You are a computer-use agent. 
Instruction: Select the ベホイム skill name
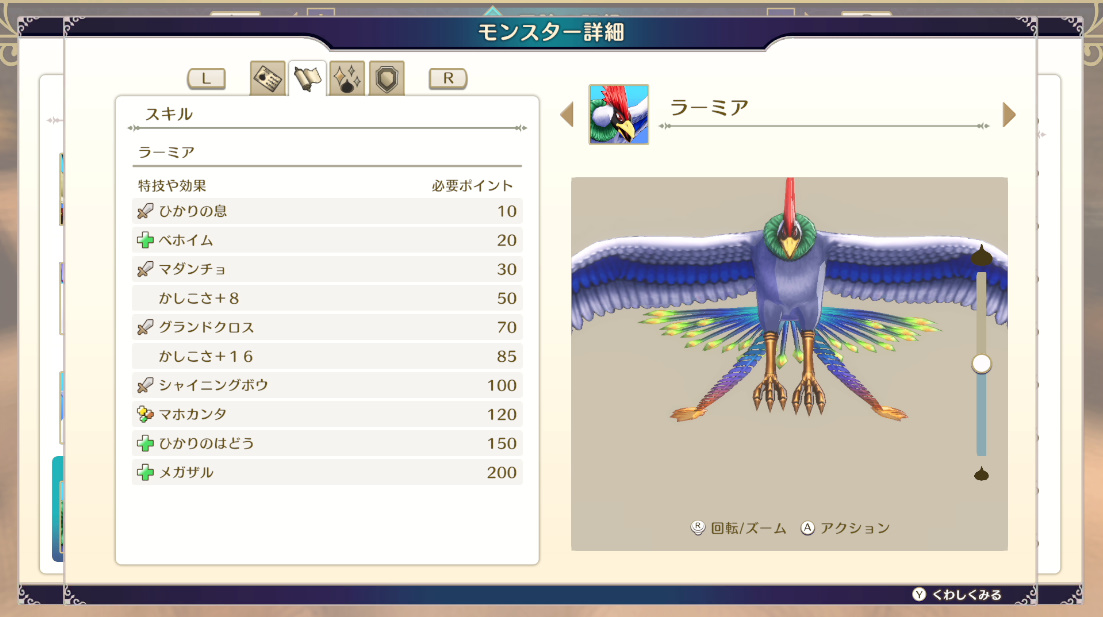pyautogui.click(x=186, y=240)
